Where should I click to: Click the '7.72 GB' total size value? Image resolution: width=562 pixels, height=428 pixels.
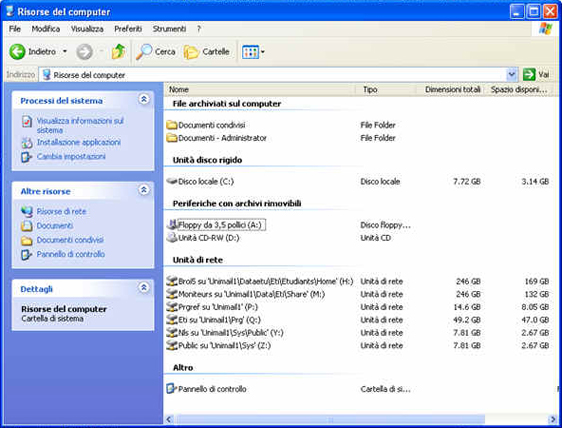[467, 181]
